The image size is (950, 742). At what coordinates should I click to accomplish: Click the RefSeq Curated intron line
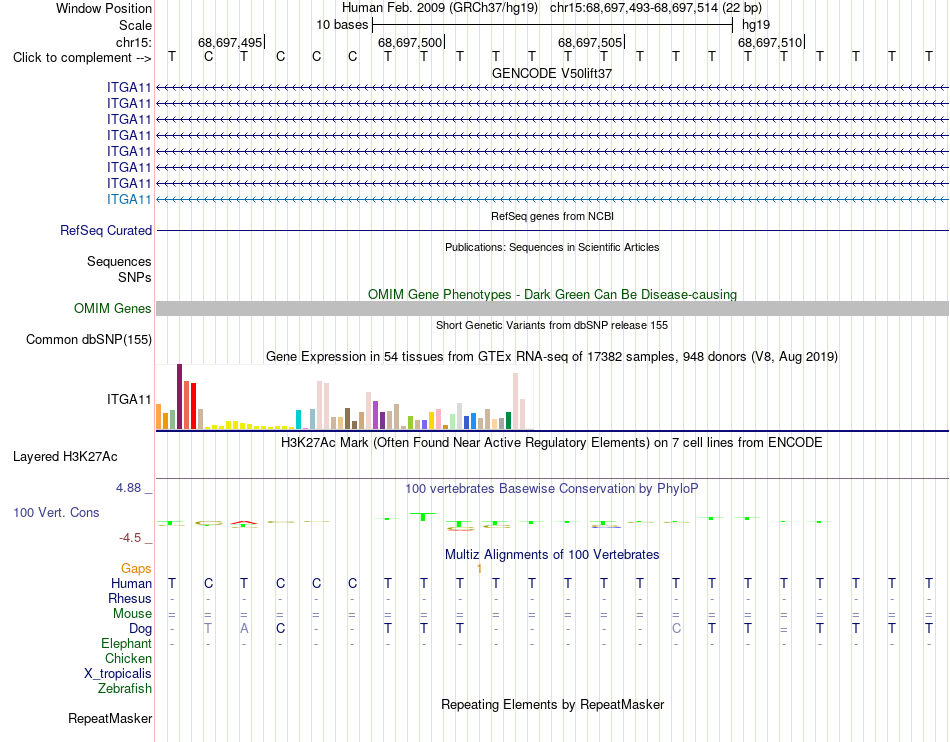(x=552, y=230)
